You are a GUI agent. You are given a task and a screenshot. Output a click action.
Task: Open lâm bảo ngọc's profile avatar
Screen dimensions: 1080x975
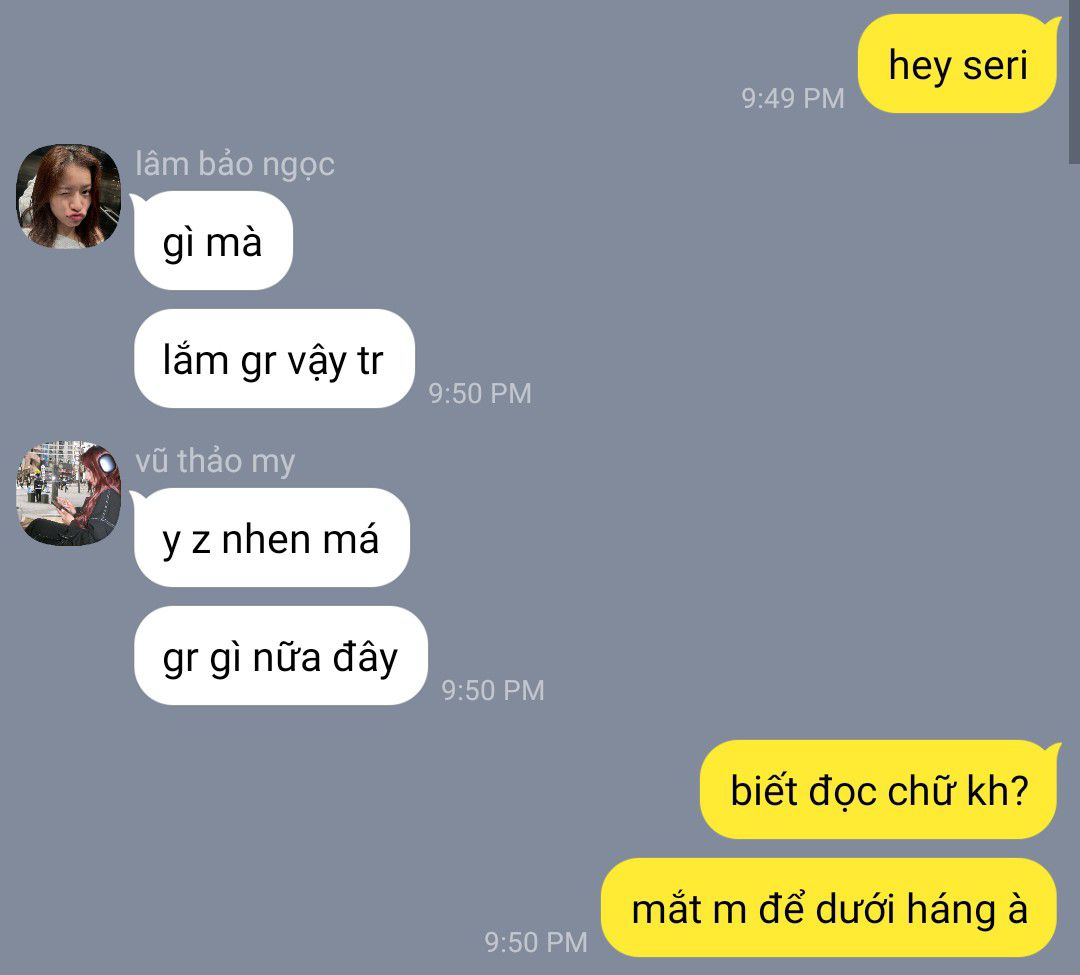tap(68, 196)
